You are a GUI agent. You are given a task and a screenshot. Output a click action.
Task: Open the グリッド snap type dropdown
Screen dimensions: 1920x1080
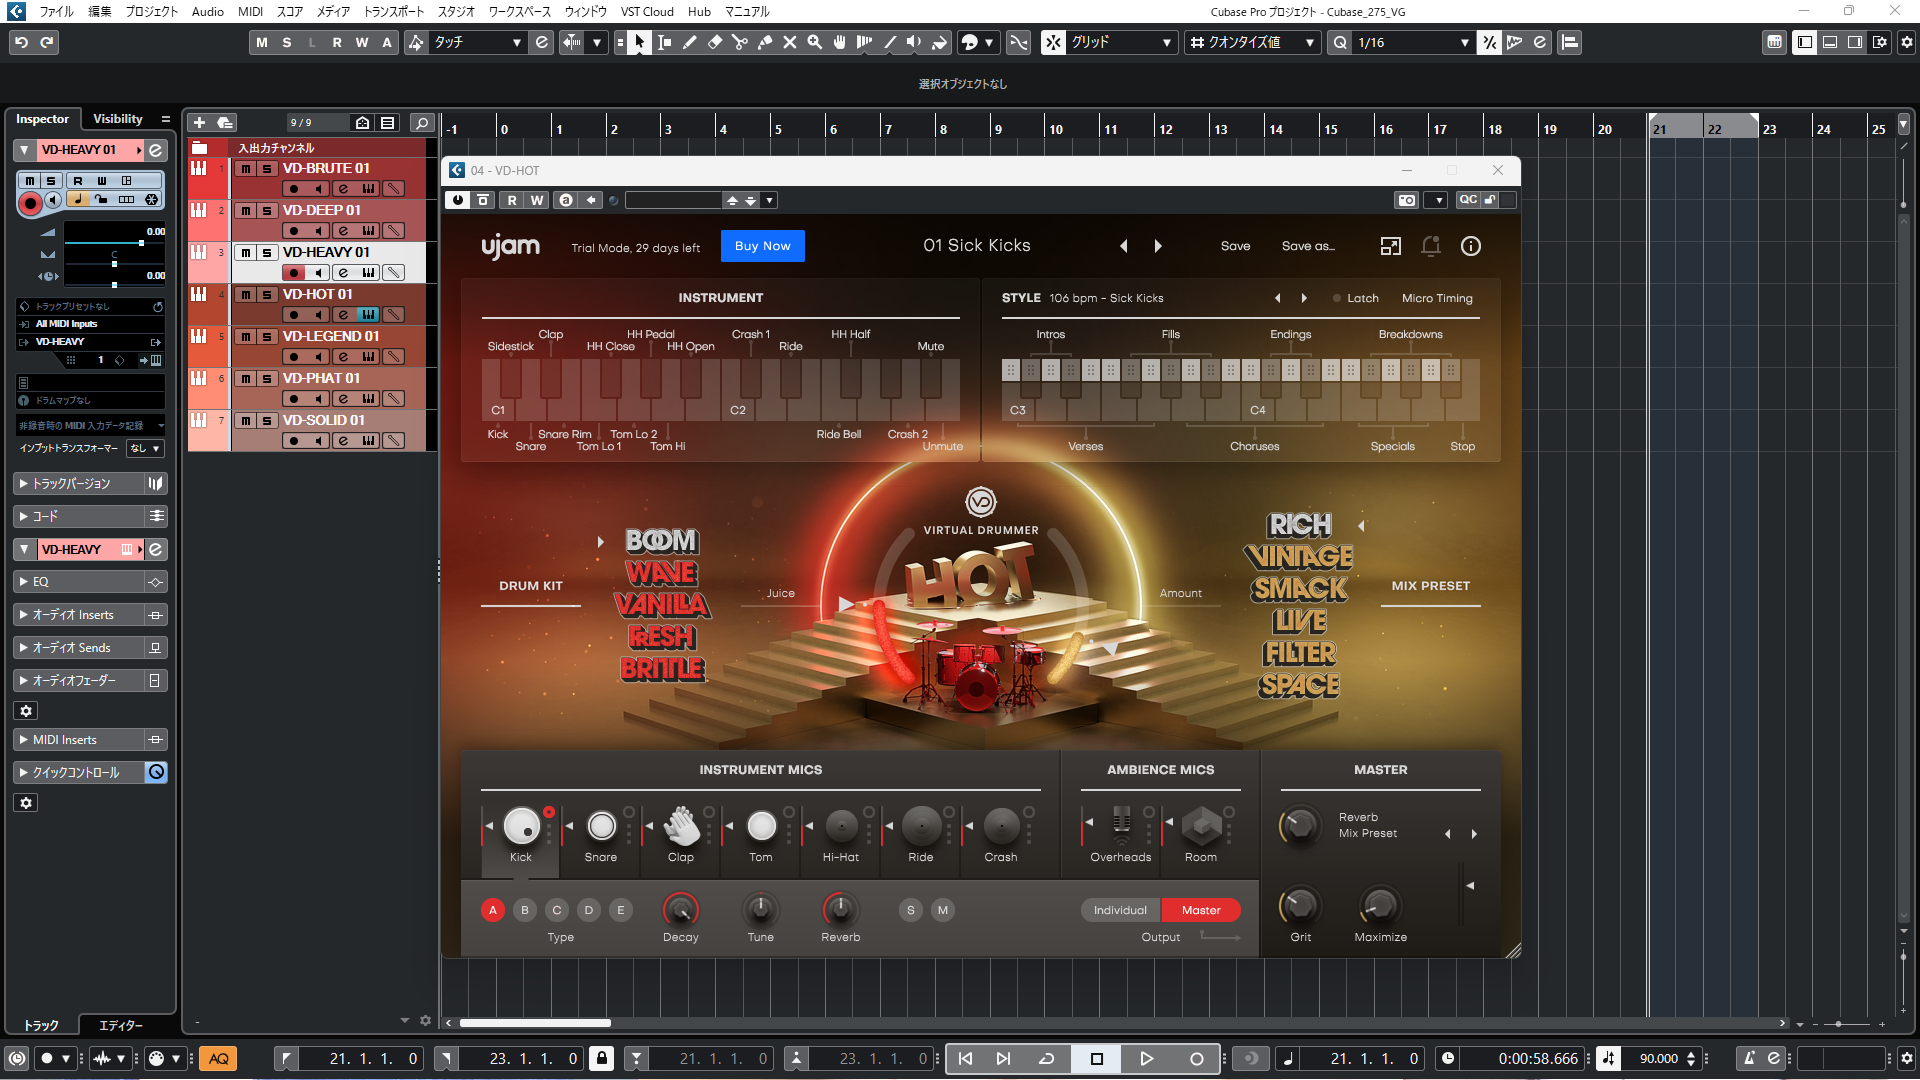[1166, 42]
